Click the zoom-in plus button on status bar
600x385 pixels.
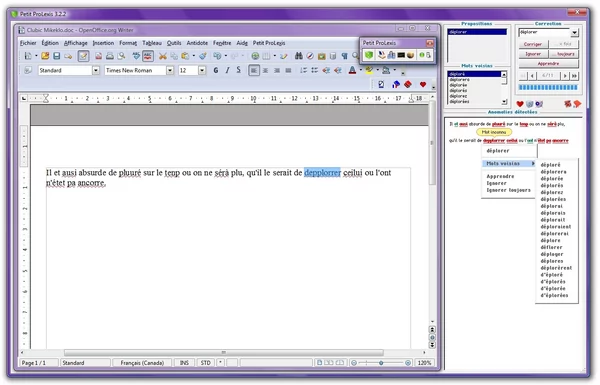[x=408, y=362]
